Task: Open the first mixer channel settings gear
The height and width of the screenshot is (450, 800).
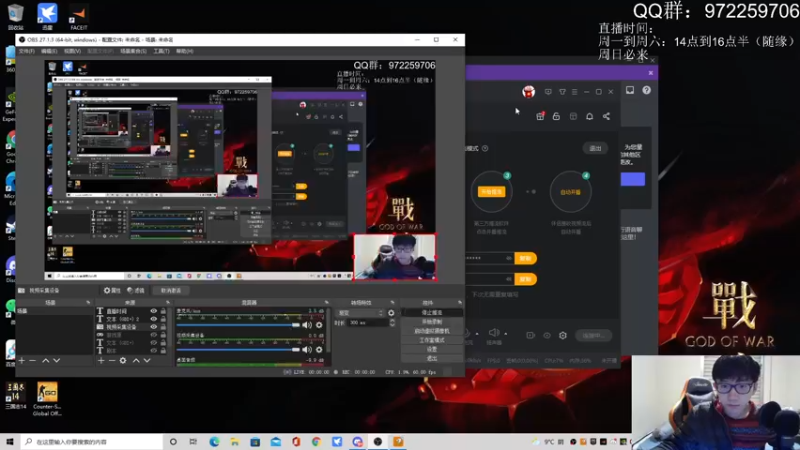Action: pyautogui.click(x=319, y=325)
